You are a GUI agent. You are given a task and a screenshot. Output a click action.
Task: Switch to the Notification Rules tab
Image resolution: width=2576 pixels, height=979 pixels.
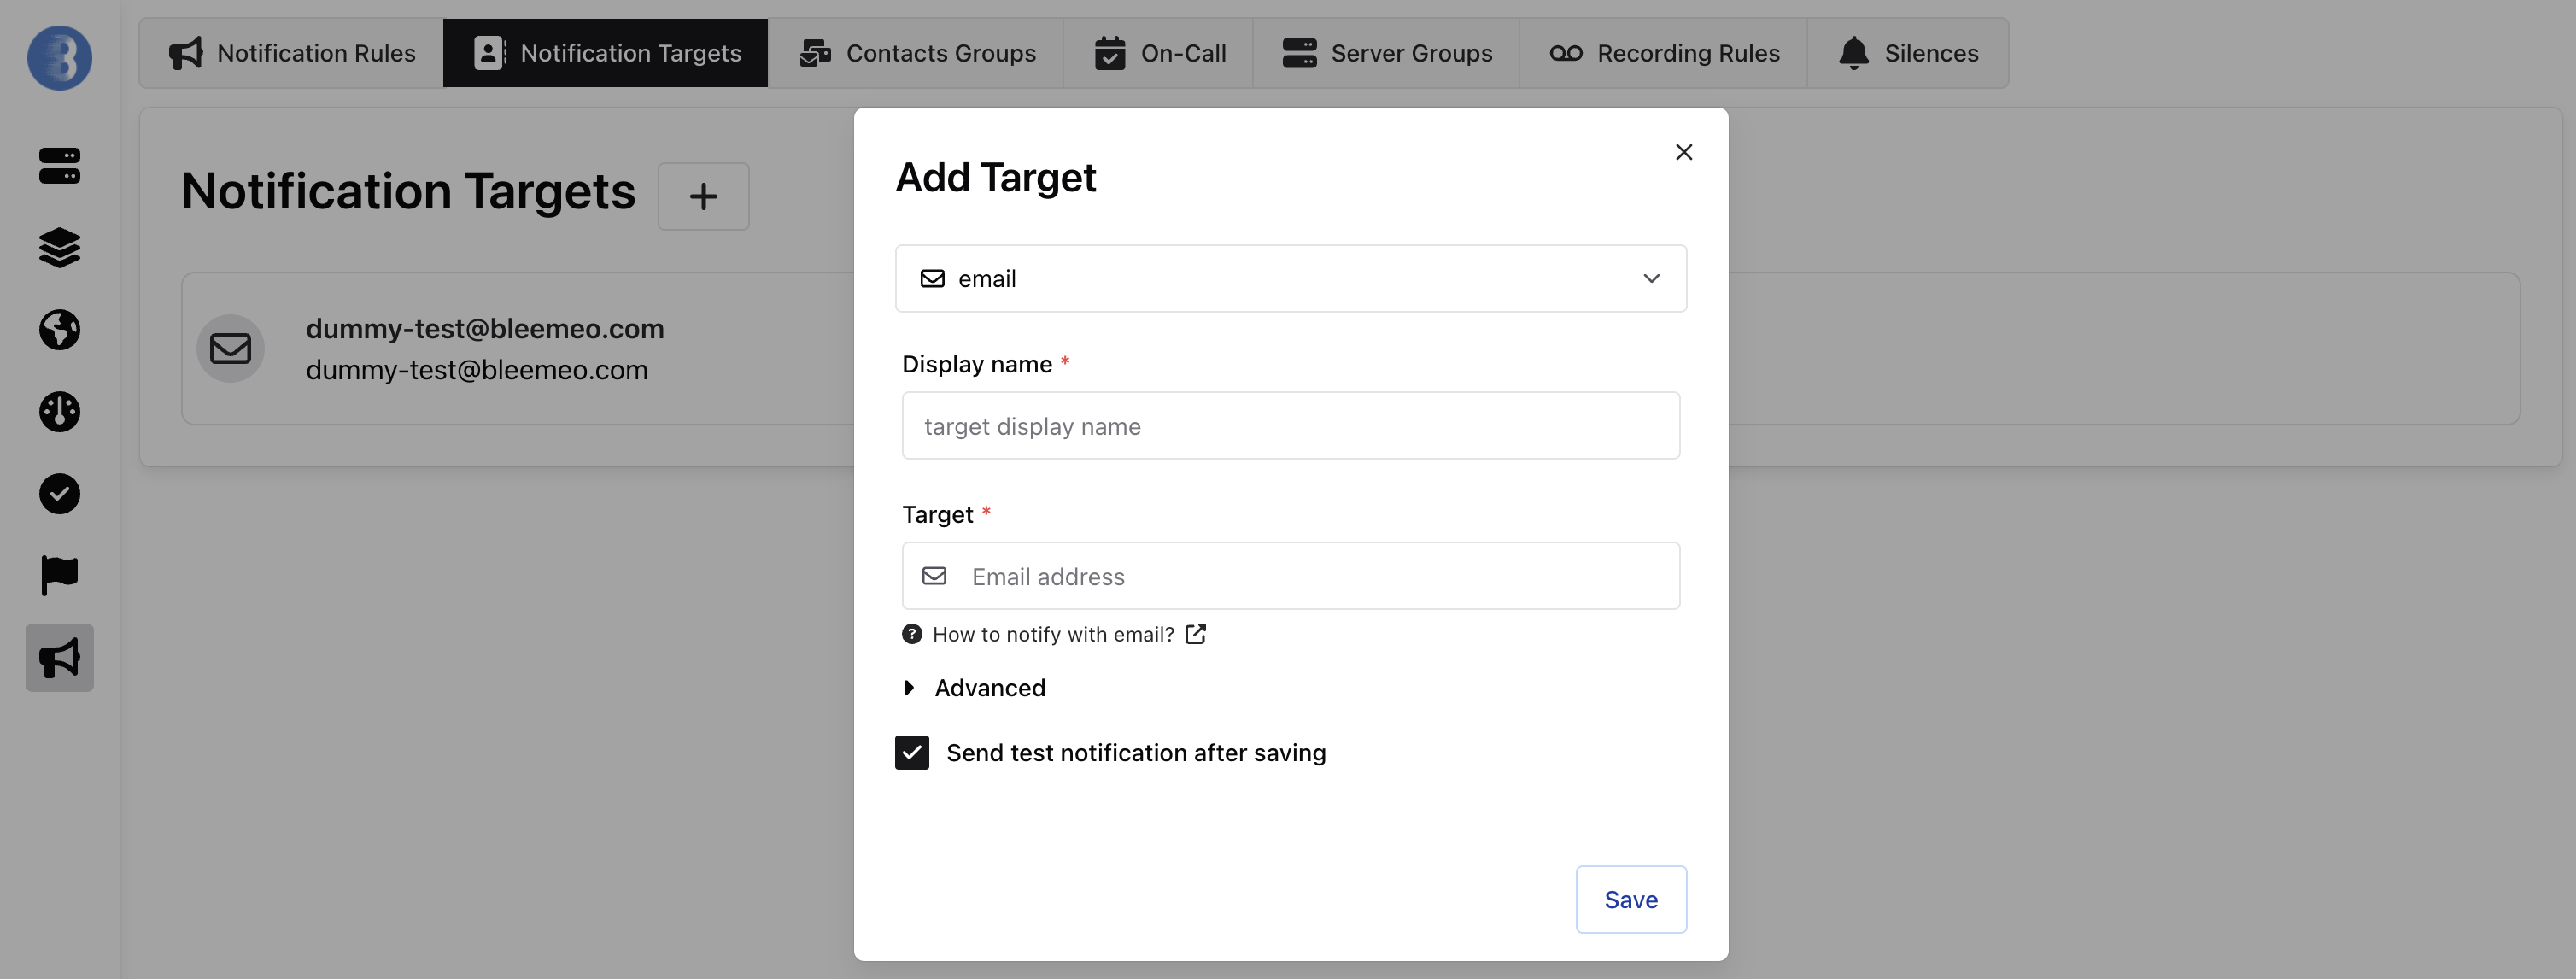coord(290,53)
